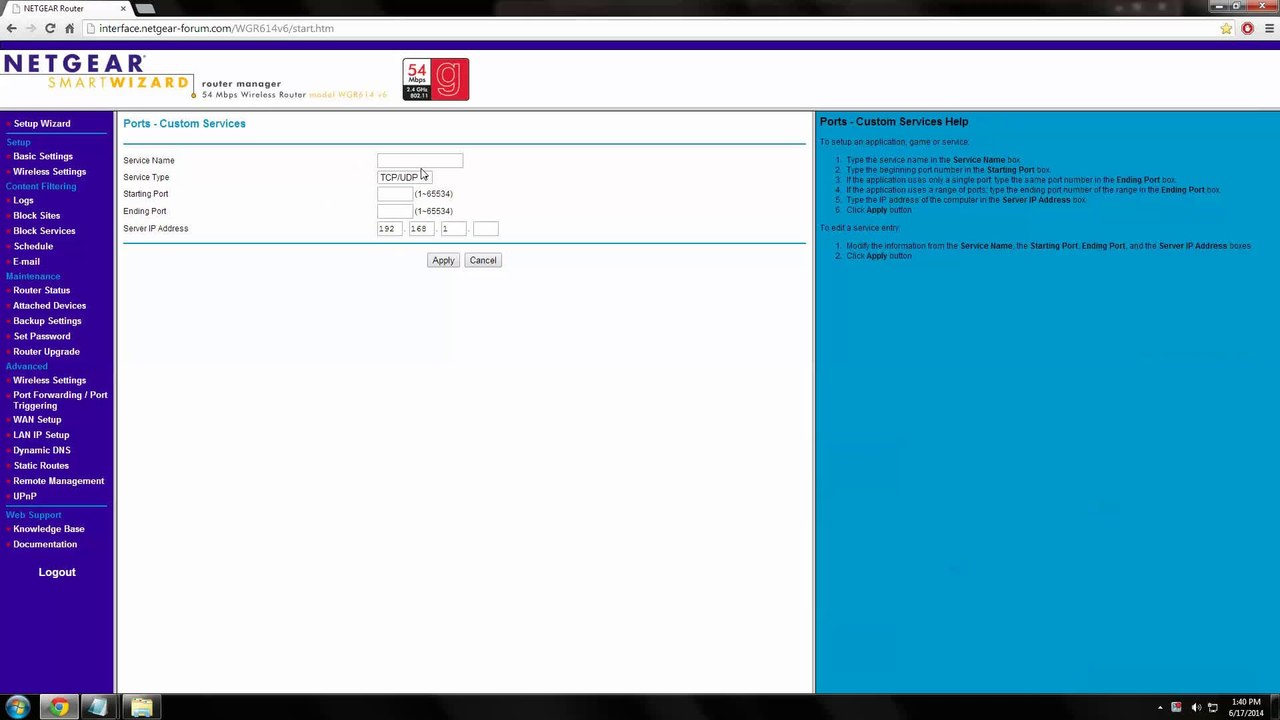Open Chrome from the taskbar
Screen dimensions: 1280x720
pos(59,707)
